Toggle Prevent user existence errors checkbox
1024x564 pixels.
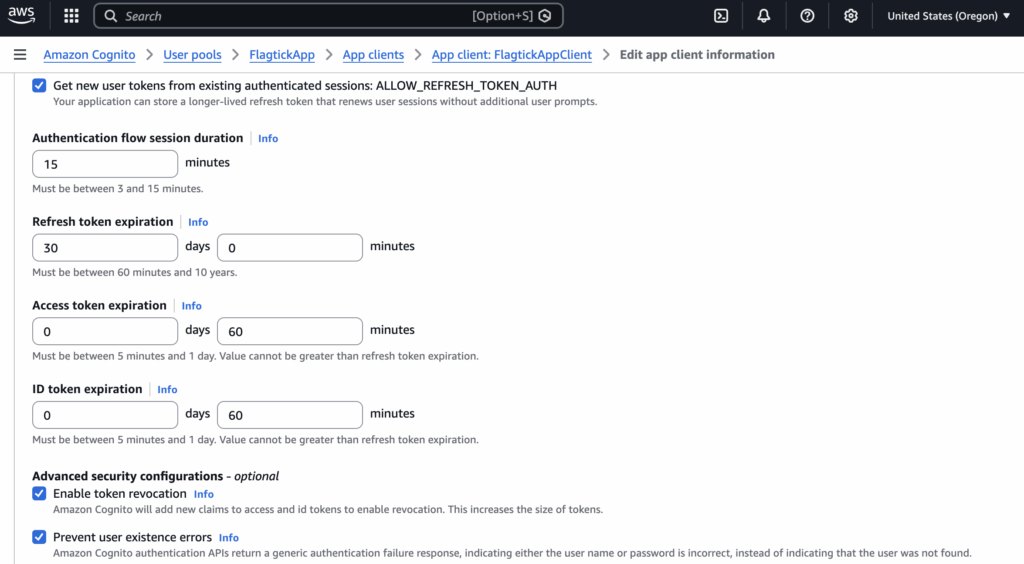39,537
